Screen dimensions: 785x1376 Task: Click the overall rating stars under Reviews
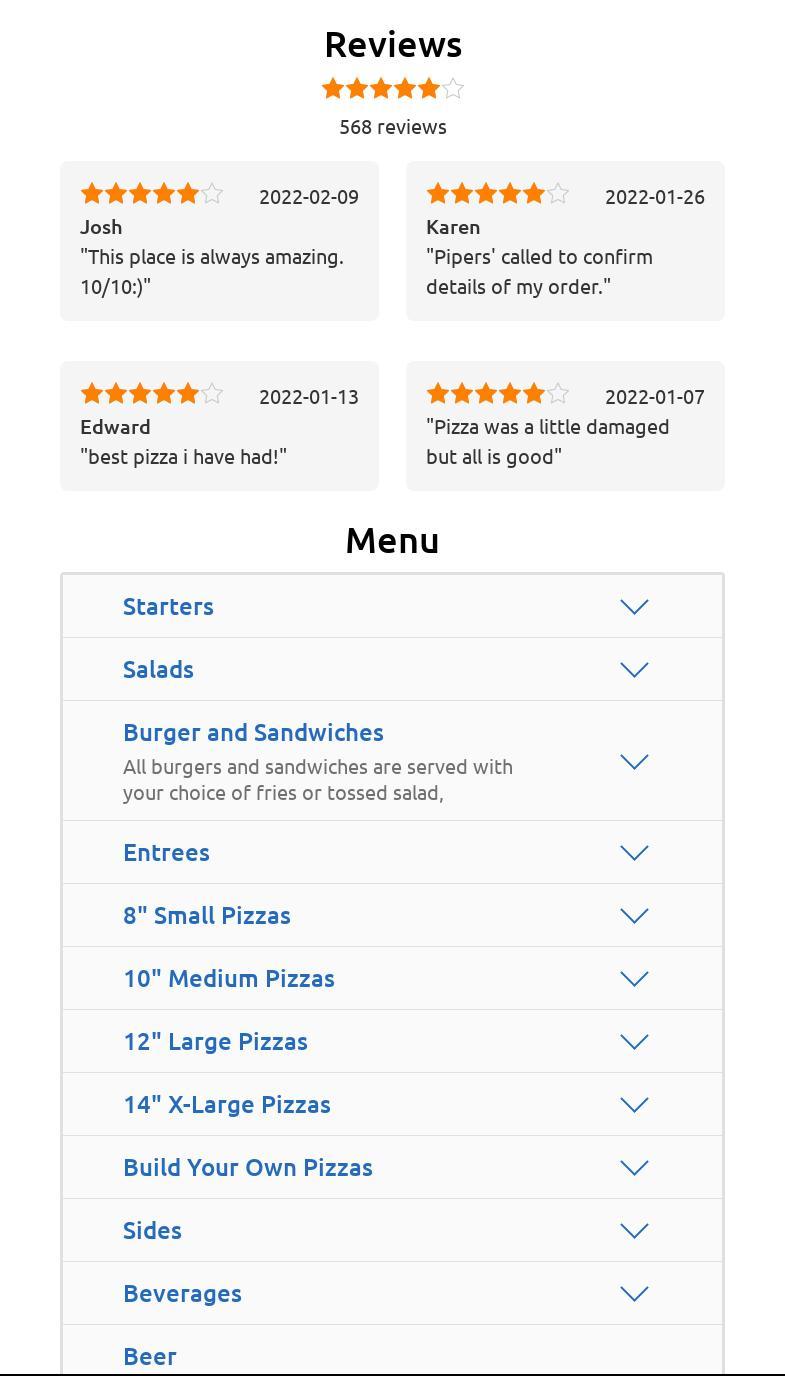[x=393, y=89]
